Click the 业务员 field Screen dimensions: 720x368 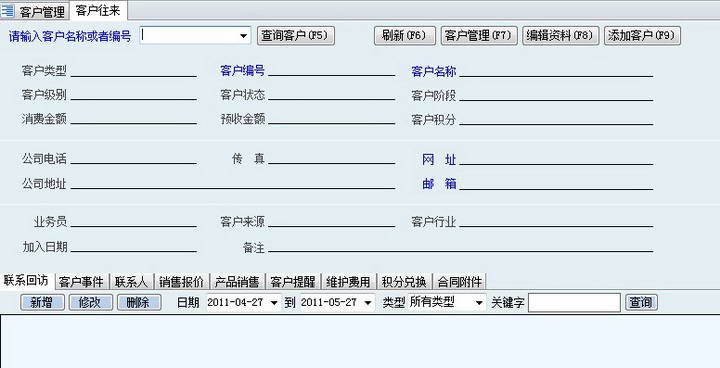click(134, 221)
